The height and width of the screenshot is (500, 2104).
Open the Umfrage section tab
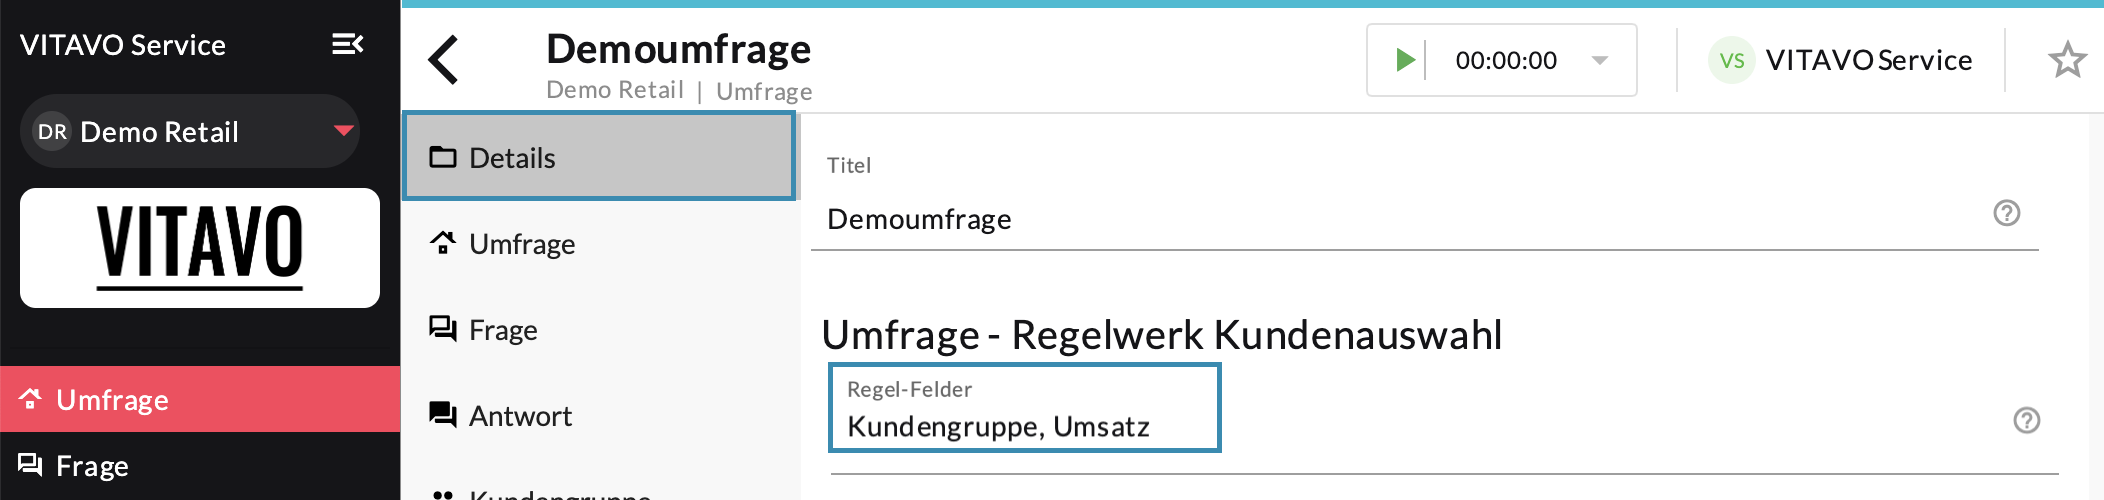click(521, 244)
